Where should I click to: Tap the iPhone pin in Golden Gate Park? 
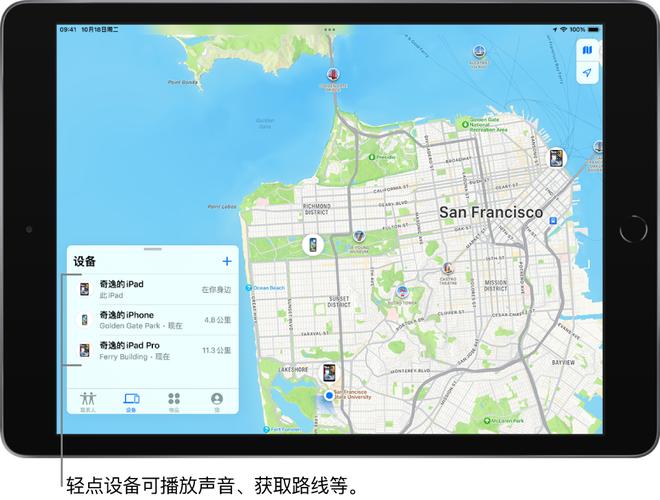313,245
